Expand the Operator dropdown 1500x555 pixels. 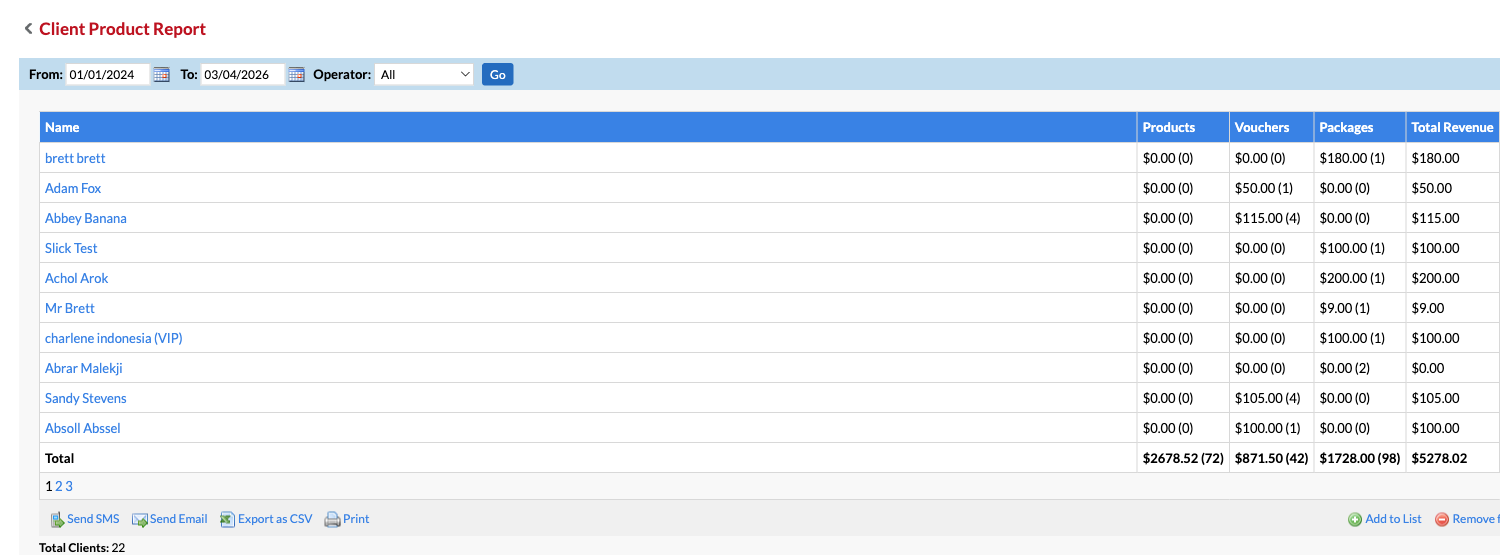click(x=424, y=74)
